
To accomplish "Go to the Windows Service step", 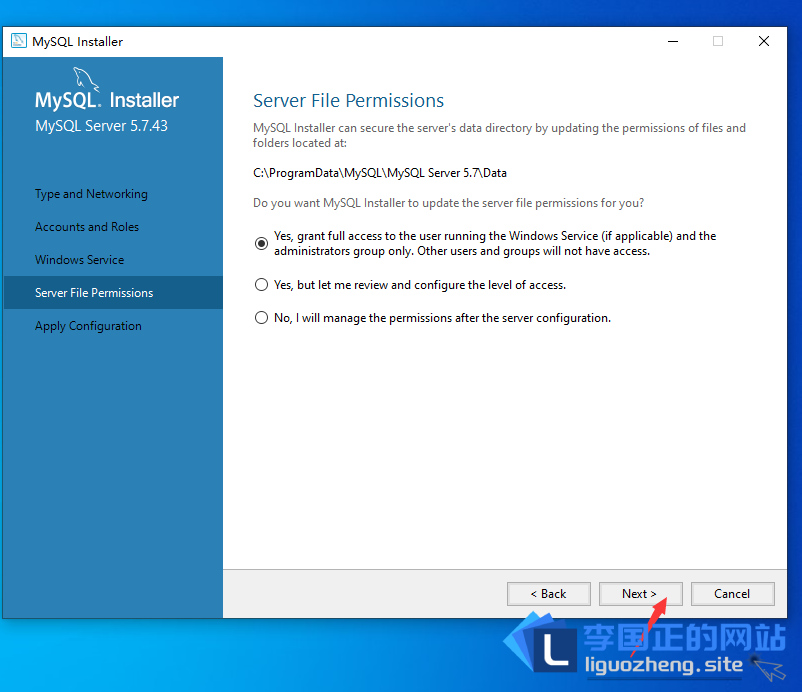I will 79,260.
